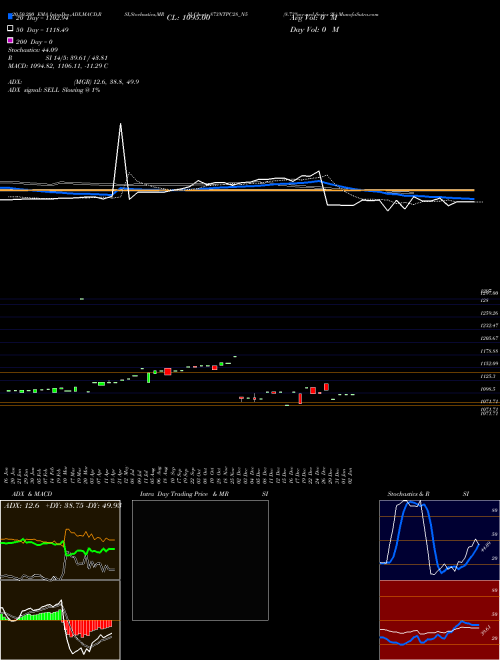Screen dimensions: 500x660
Task: Click the 'ADX: 12.6 +DY: 38.75 -DY: 49.93' header
Action: pos(63,506)
